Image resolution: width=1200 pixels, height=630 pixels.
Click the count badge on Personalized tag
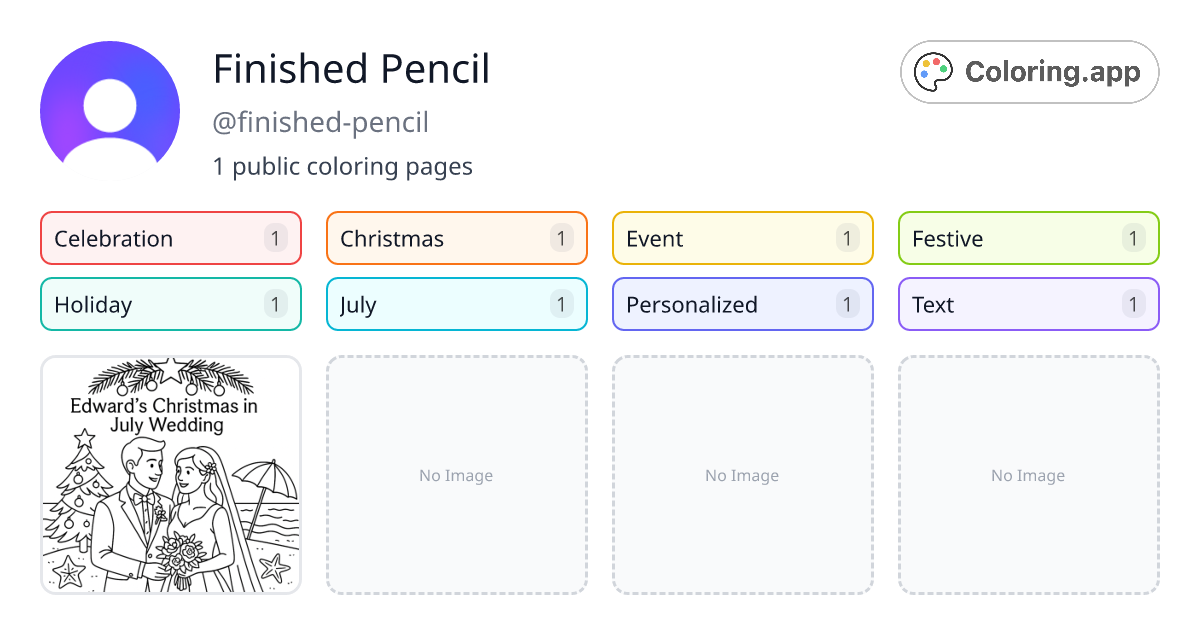tap(847, 304)
